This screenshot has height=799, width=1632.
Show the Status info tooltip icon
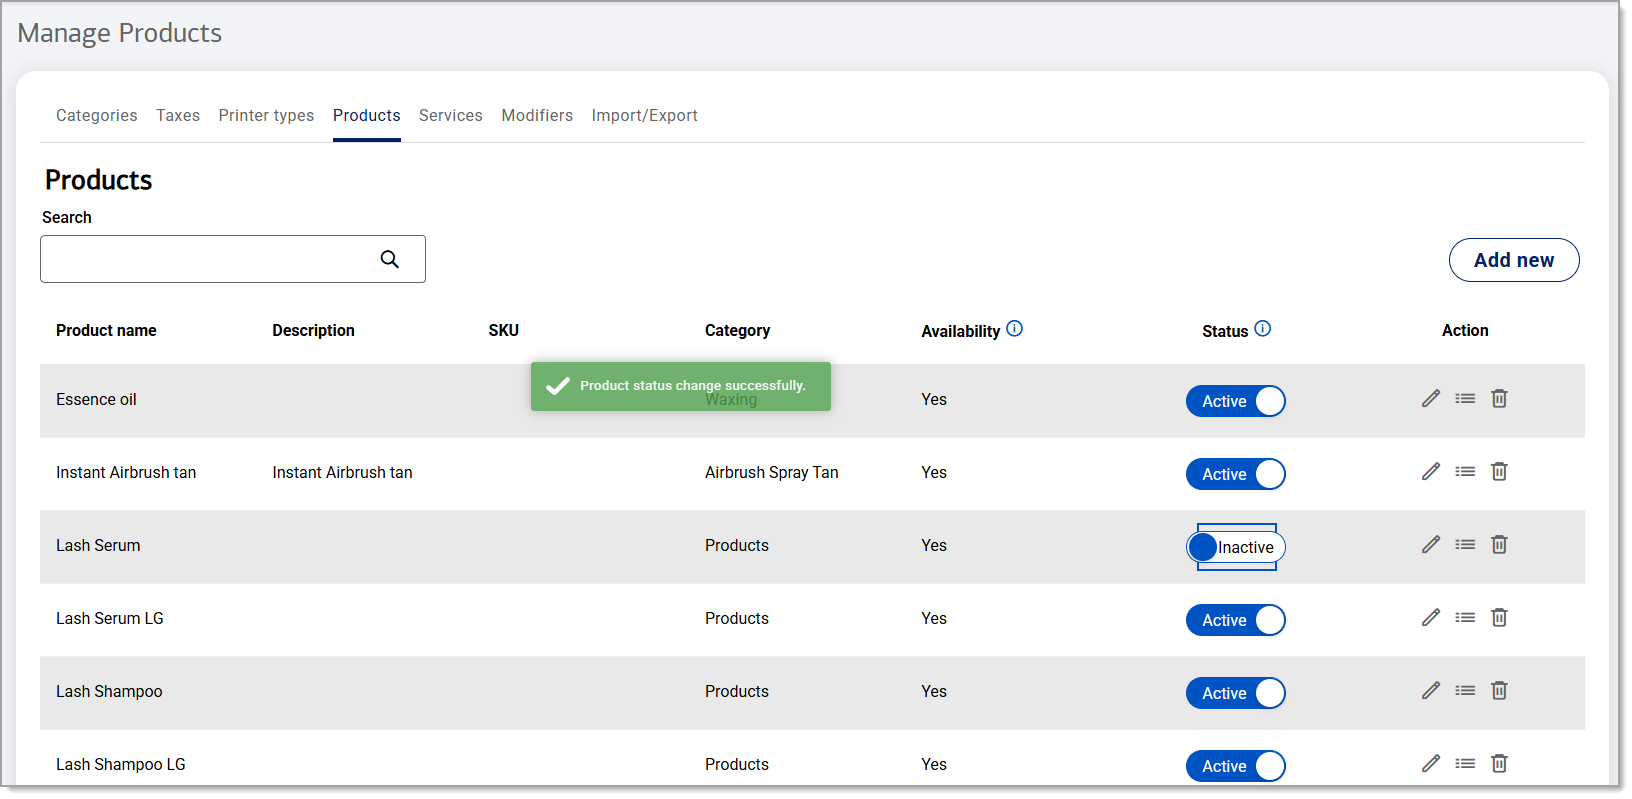pyautogui.click(x=1263, y=328)
